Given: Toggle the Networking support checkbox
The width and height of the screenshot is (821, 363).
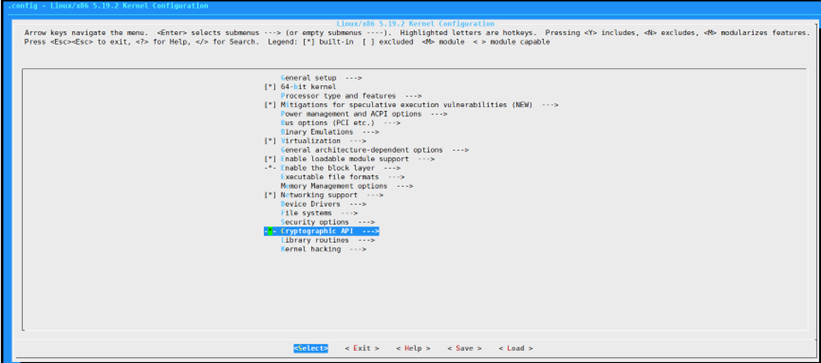Looking at the screenshot, I should point(270,195).
